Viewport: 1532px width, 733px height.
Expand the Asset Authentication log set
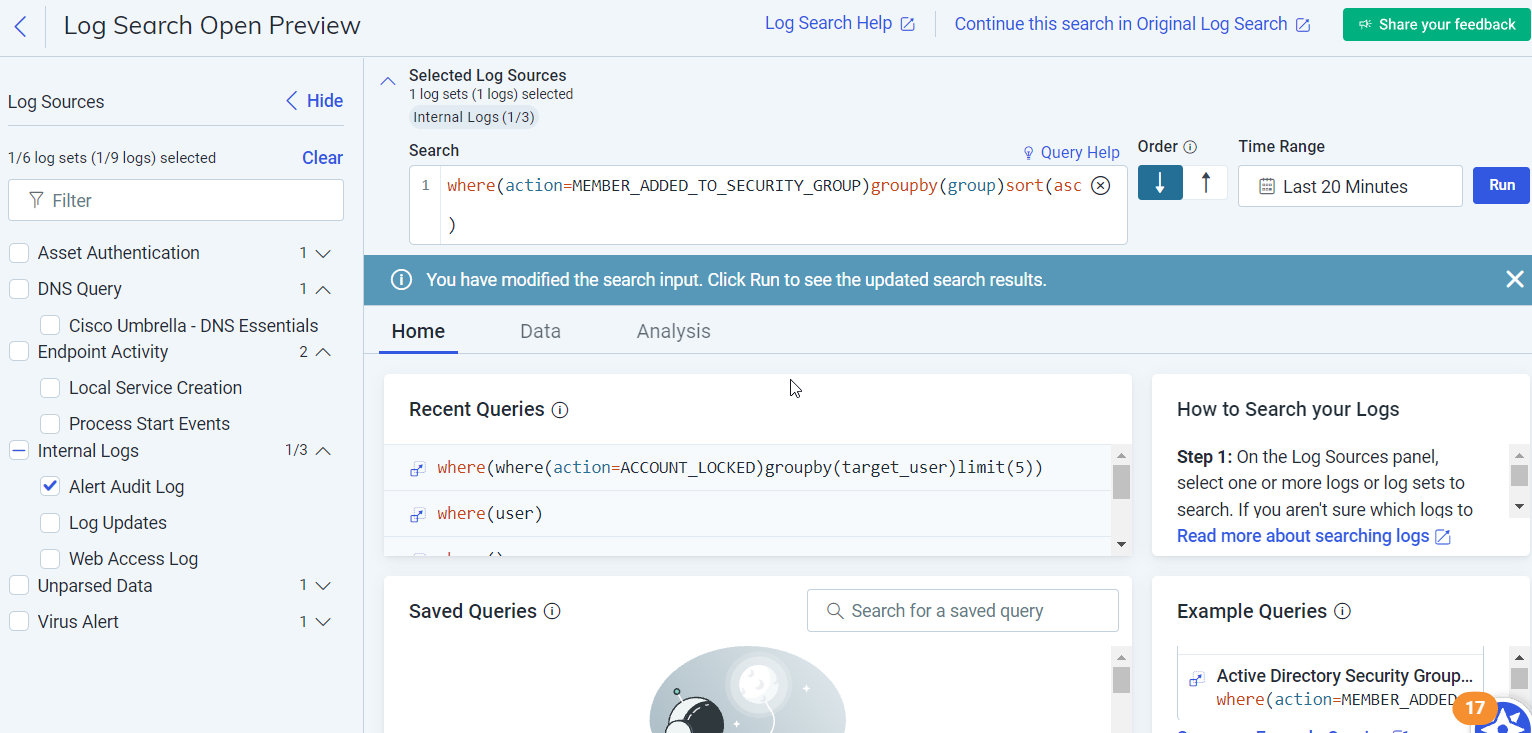(x=322, y=254)
